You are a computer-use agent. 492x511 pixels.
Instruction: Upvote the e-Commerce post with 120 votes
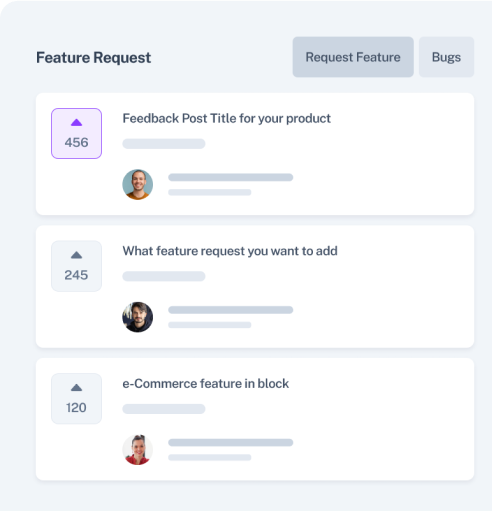pyautogui.click(x=76, y=399)
